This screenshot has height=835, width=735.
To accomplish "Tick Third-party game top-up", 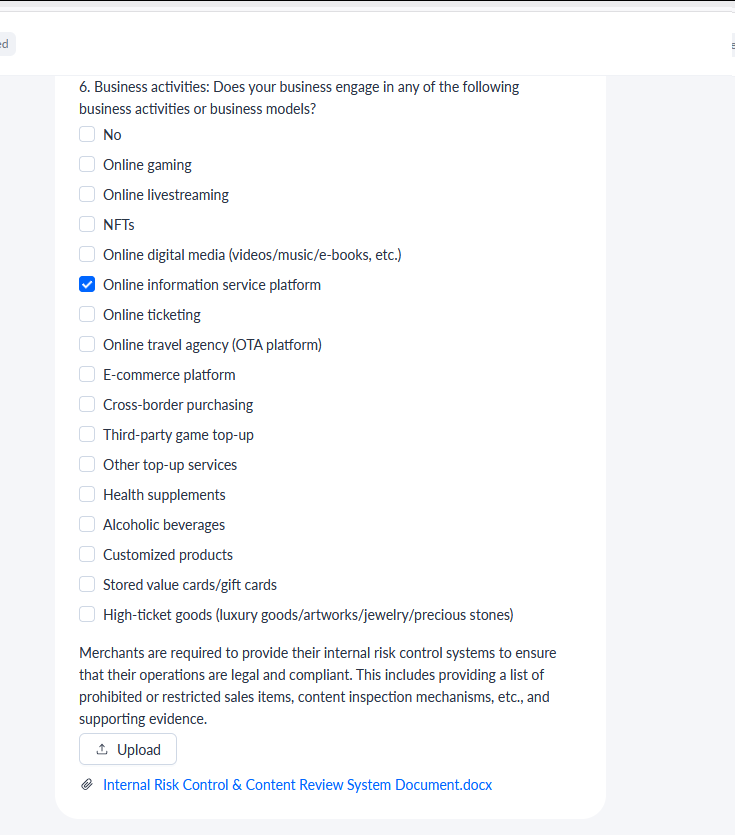I will pos(87,434).
